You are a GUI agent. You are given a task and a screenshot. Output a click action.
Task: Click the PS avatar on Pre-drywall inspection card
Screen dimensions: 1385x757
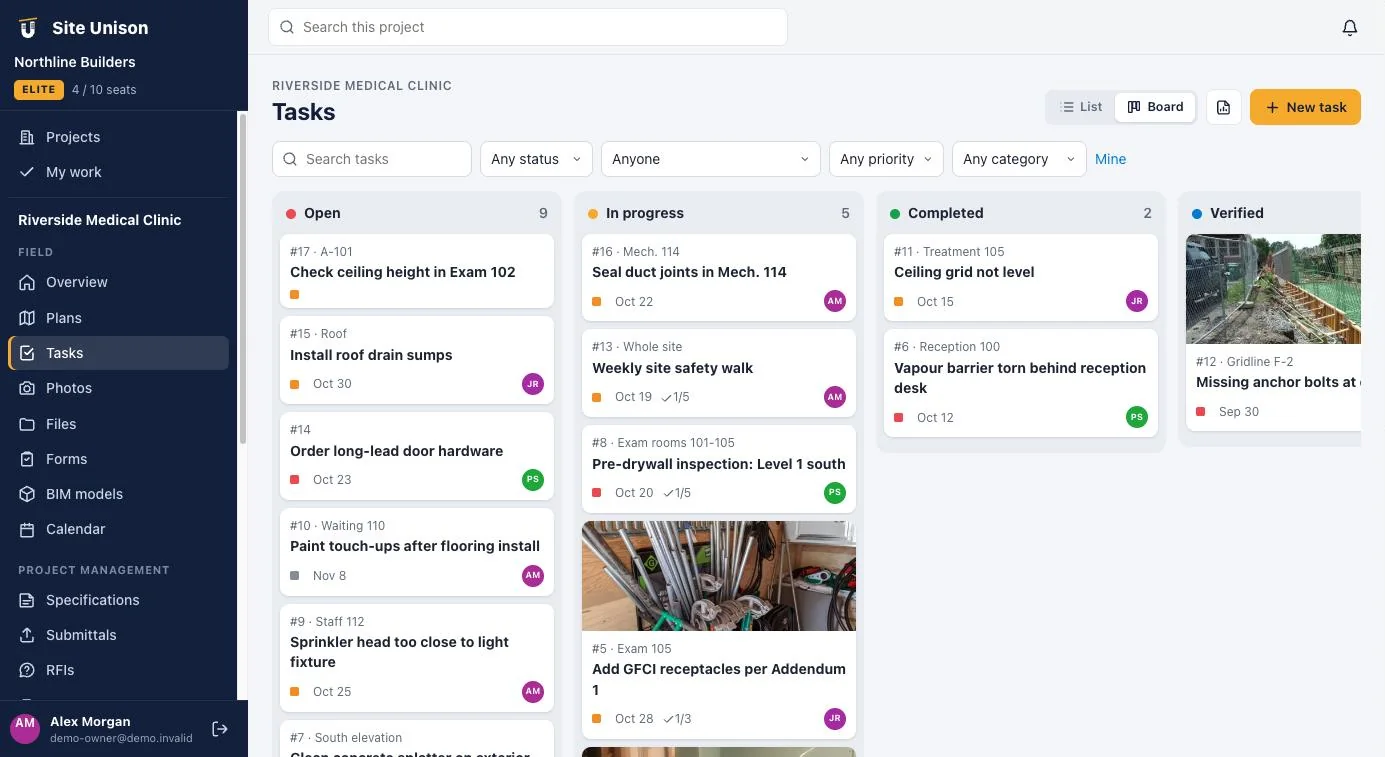(x=835, y=492)
